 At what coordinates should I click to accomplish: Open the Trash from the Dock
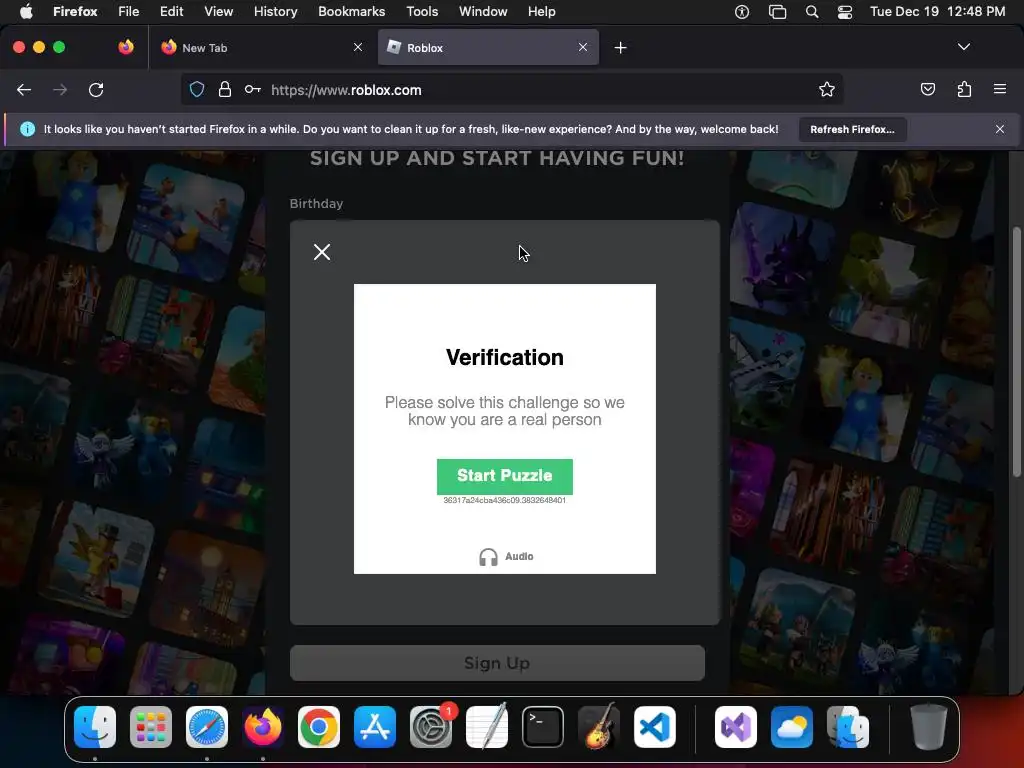[x=928, y=726]
